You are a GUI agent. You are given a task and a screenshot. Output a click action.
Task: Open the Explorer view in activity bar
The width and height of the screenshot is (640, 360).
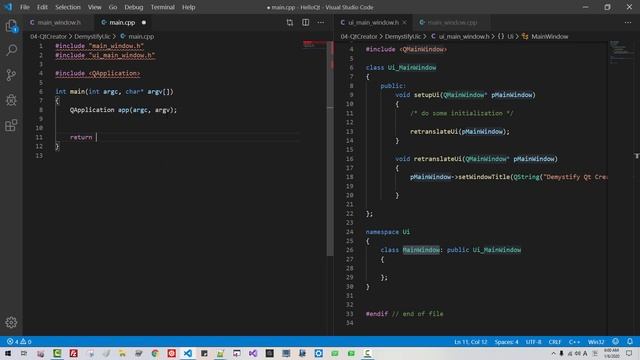pos(11,26)
